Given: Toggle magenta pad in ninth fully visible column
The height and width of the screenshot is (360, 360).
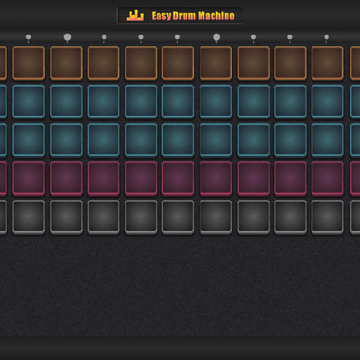Looking at the screenshot, I should [x=327, y=178].
